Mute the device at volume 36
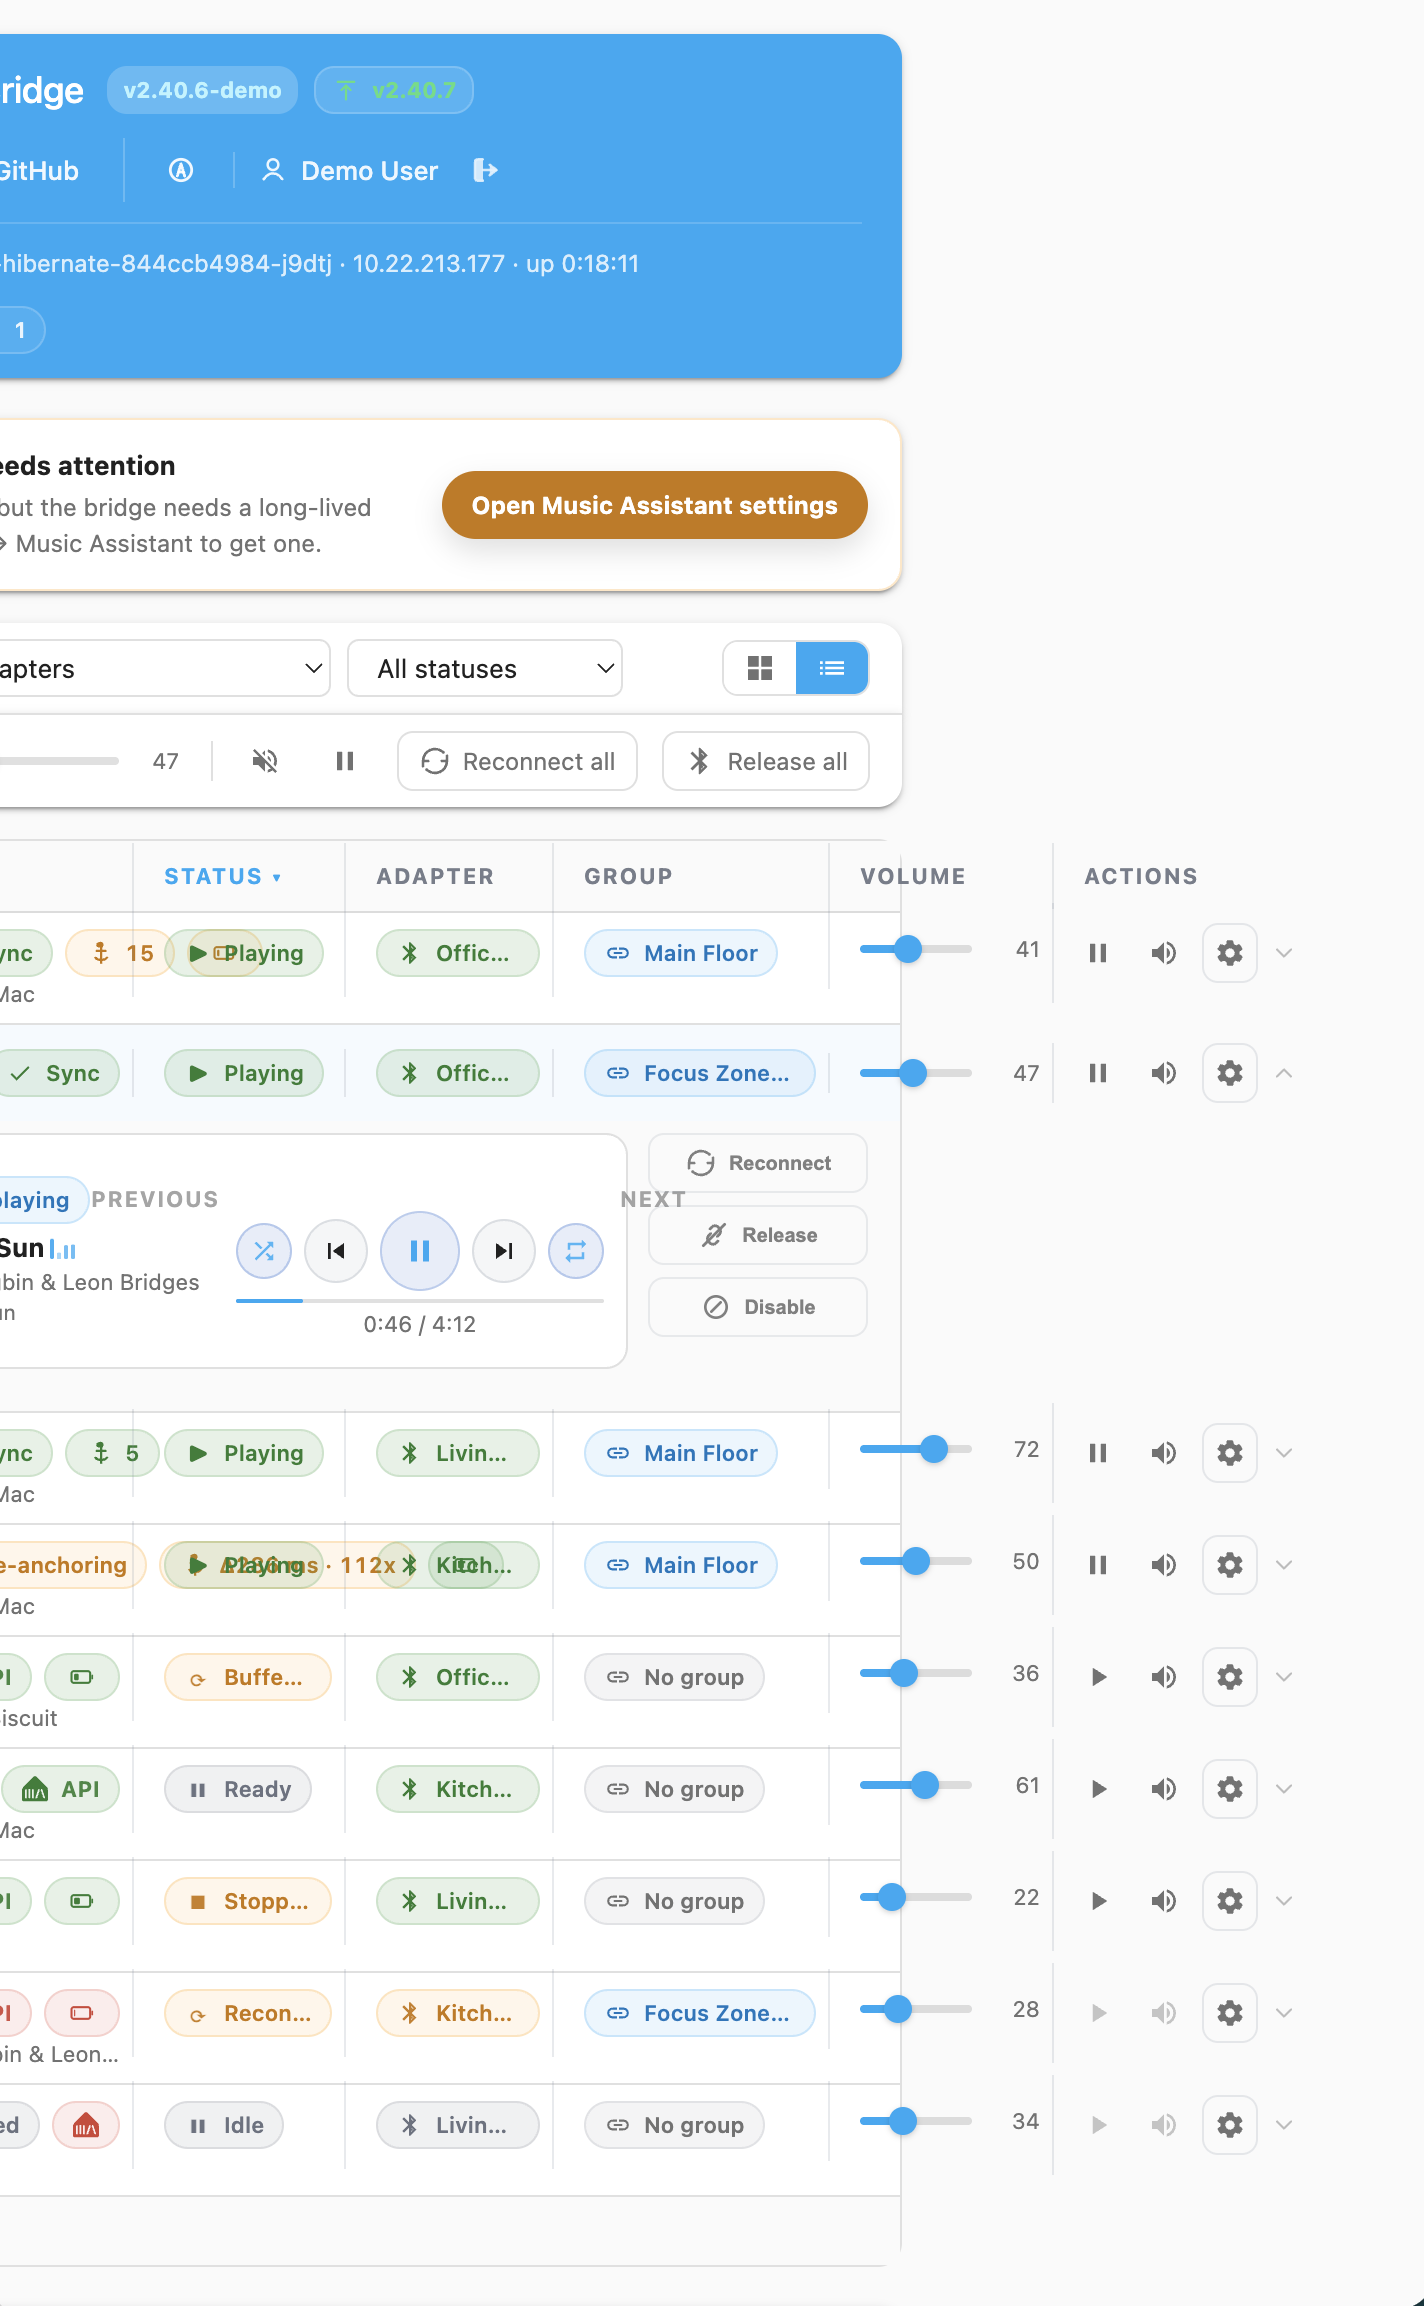The image size is (1424, 2306). coord(1163,1677)
